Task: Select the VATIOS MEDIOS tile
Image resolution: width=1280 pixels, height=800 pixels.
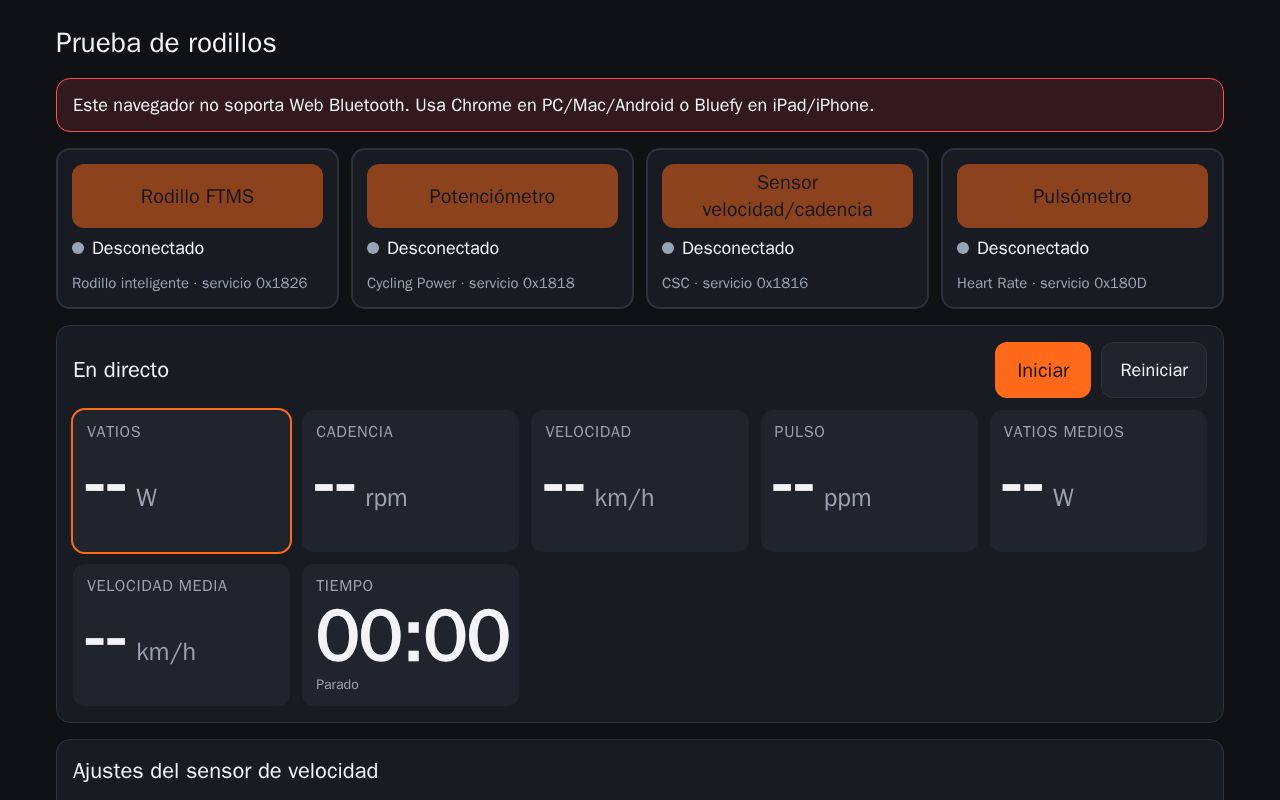Action: click(1098, 481)
